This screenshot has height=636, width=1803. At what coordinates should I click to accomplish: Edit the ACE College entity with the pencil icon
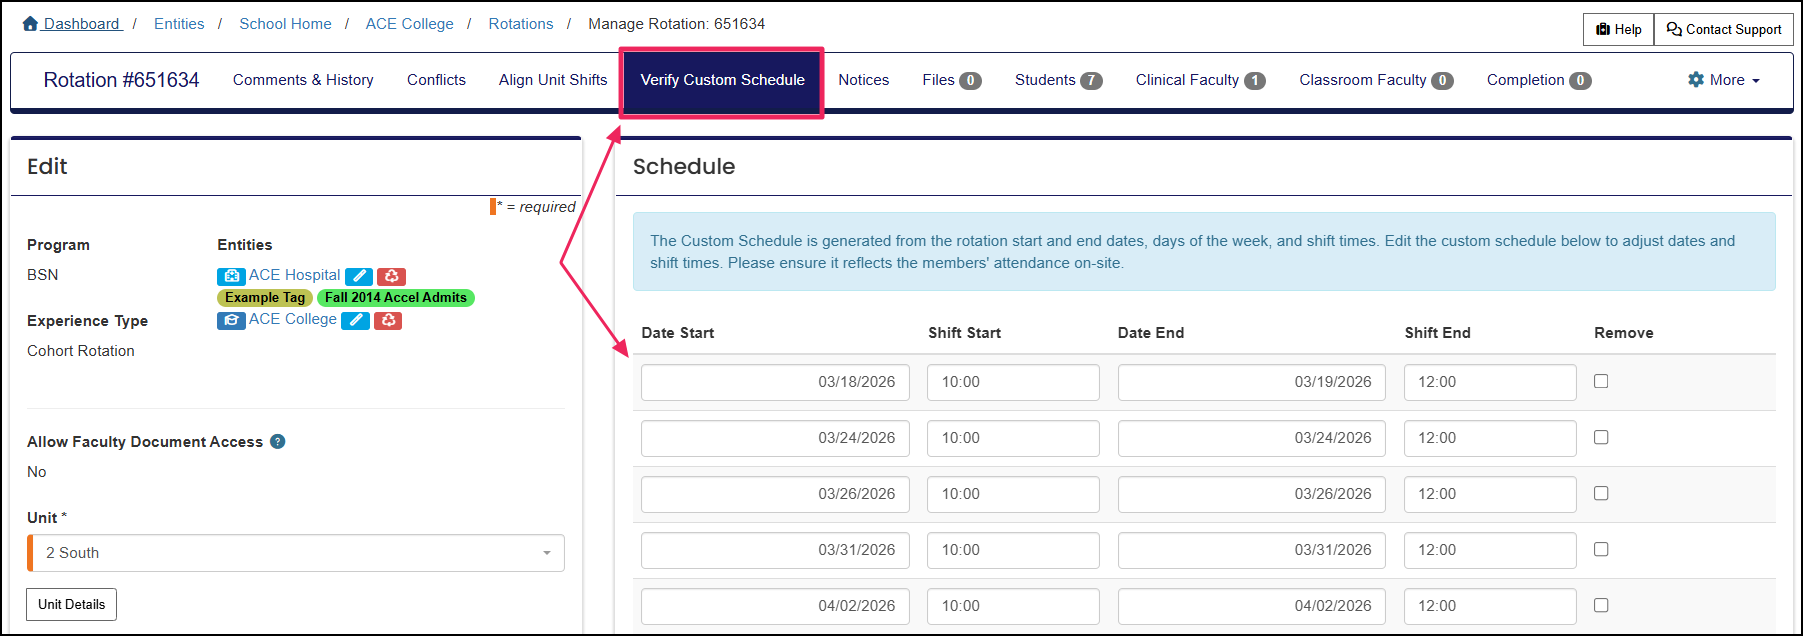click(355, 320)
